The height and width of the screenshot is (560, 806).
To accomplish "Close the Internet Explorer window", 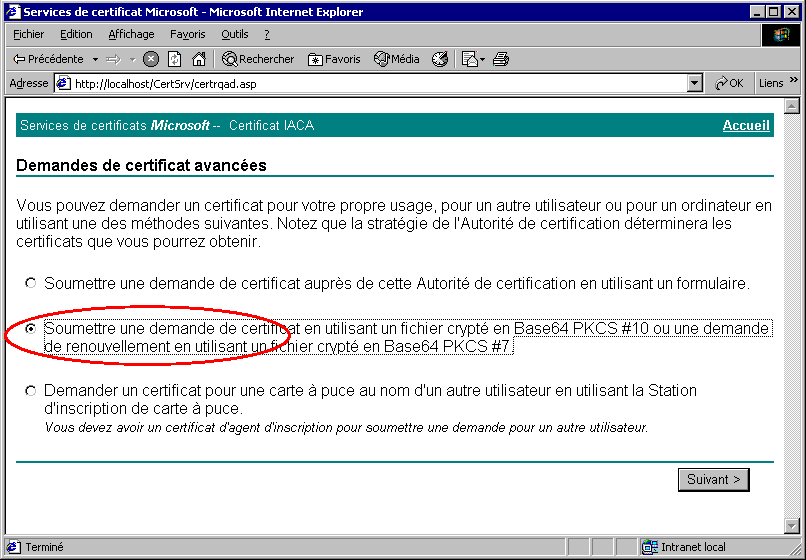I will tap(791, 12).
